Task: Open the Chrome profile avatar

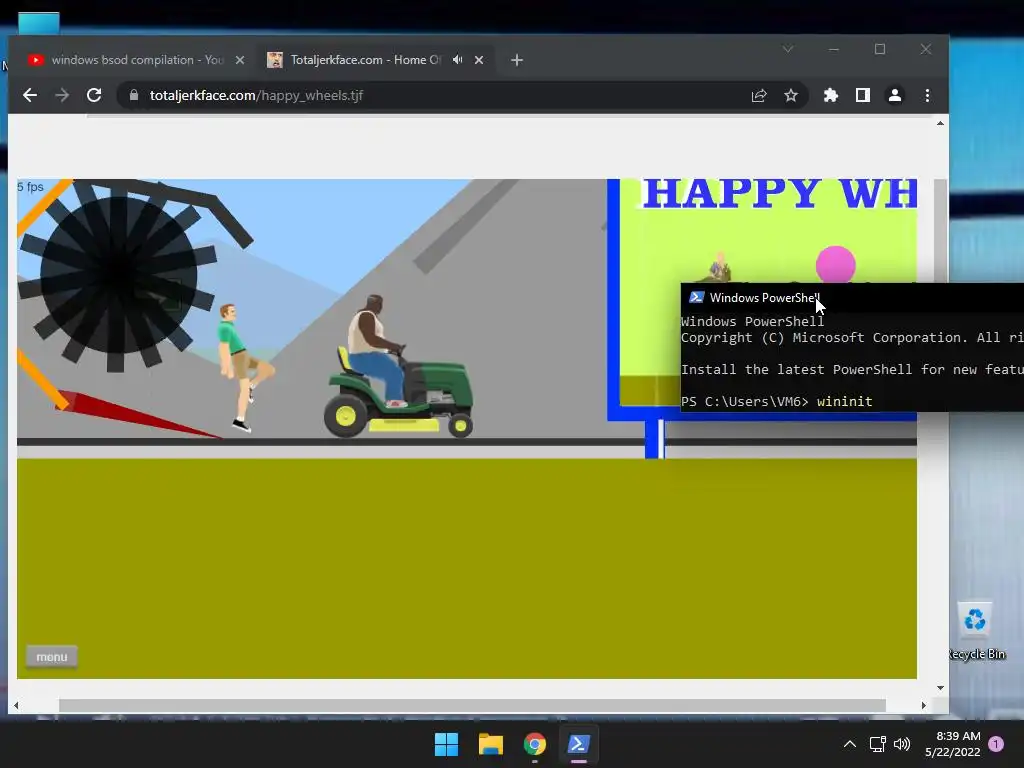Action: click(x=895, y=96)
